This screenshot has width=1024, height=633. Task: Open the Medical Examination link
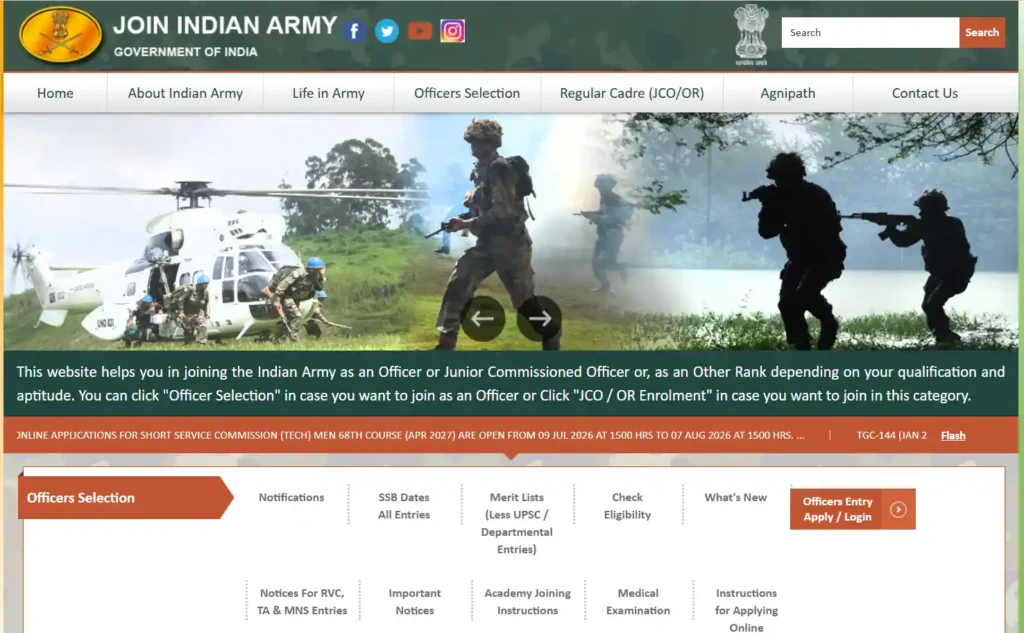click(638, 602)
